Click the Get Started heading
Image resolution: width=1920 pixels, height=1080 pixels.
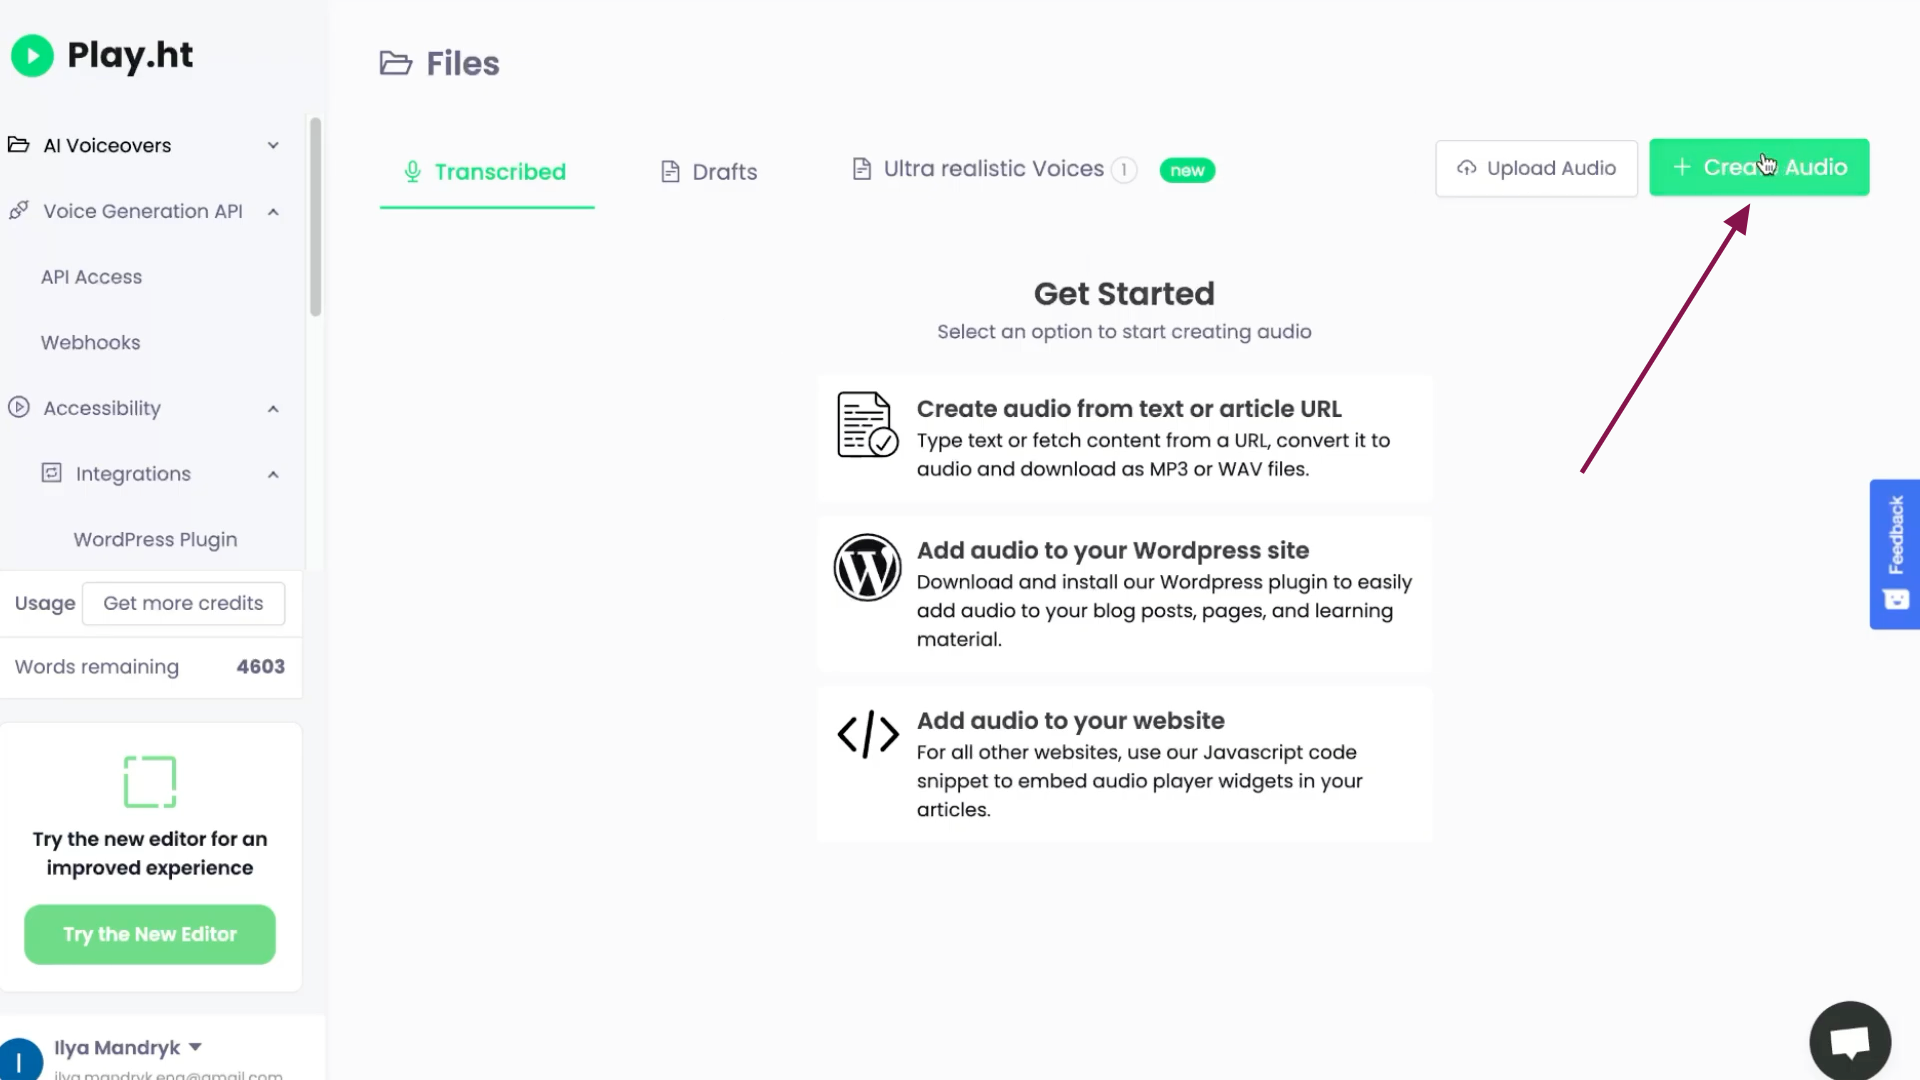point(1124,294)
